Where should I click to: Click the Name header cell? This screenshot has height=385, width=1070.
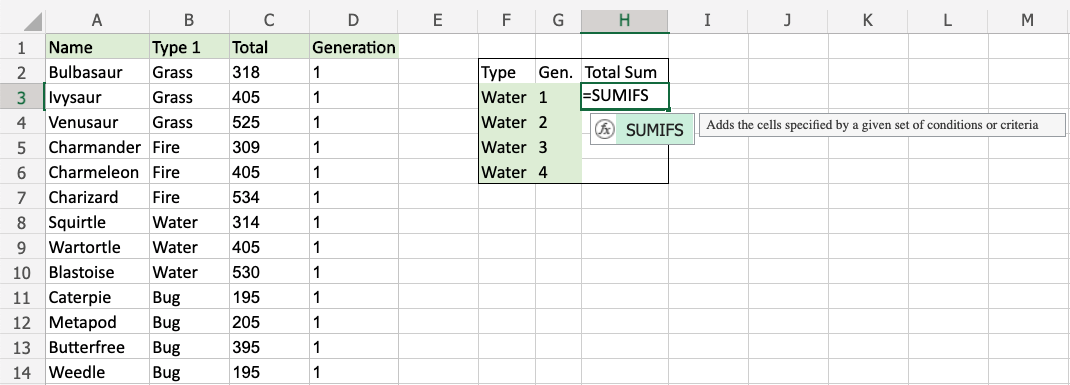pos(97,47)
